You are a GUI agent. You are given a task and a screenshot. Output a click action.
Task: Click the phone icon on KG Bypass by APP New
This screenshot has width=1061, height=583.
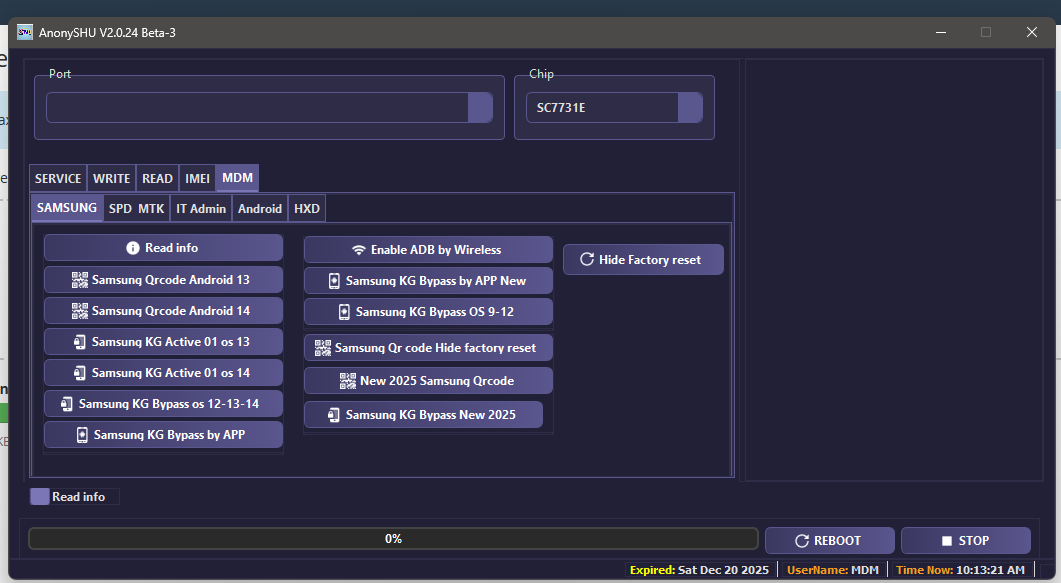tap(334, 281)
